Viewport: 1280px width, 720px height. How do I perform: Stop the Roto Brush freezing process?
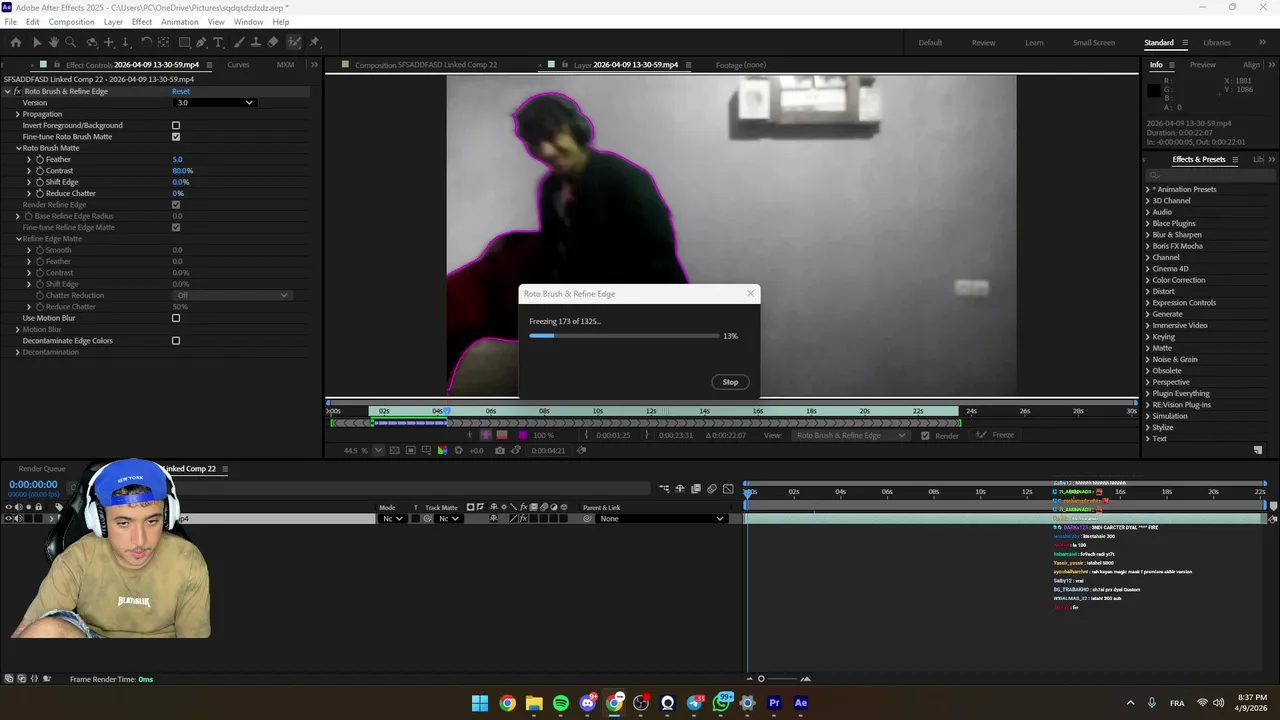730,382
